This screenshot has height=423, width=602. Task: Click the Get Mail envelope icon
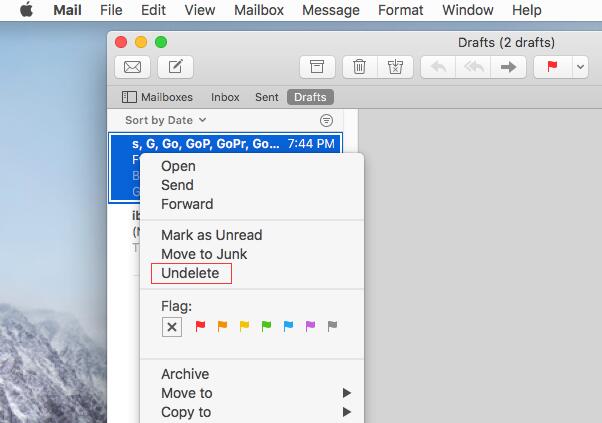[131, 67]
